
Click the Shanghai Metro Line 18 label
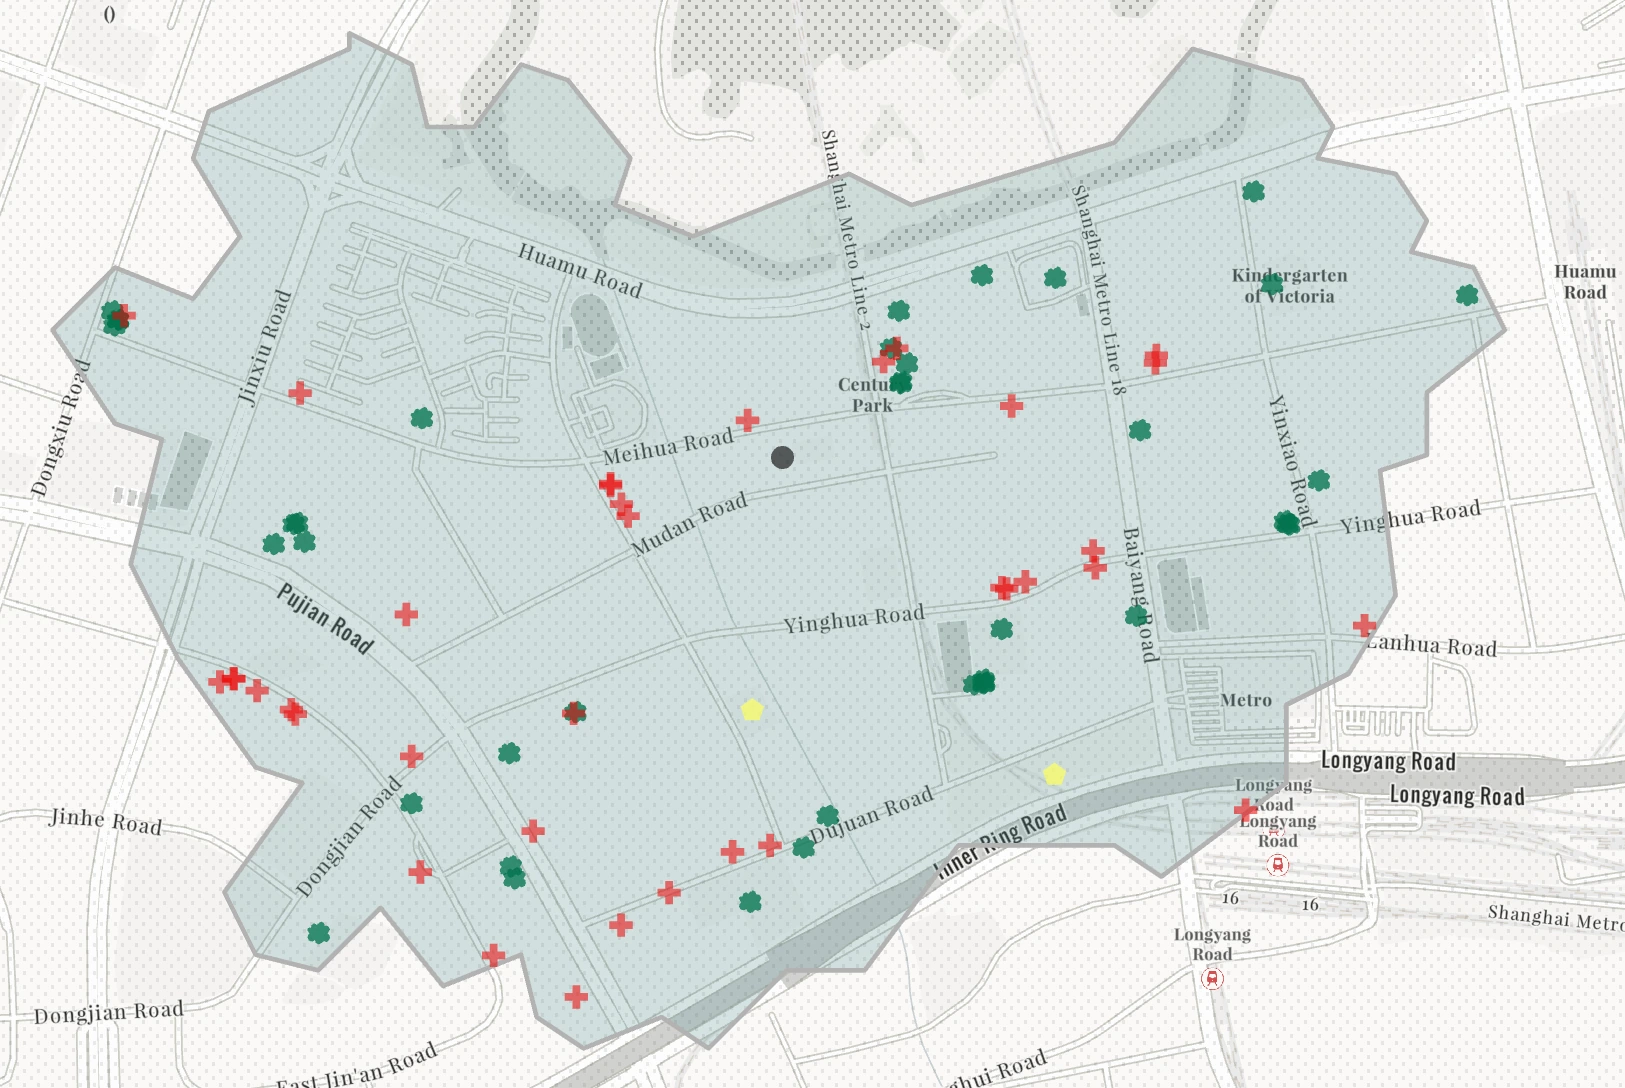coord(1098,289)
